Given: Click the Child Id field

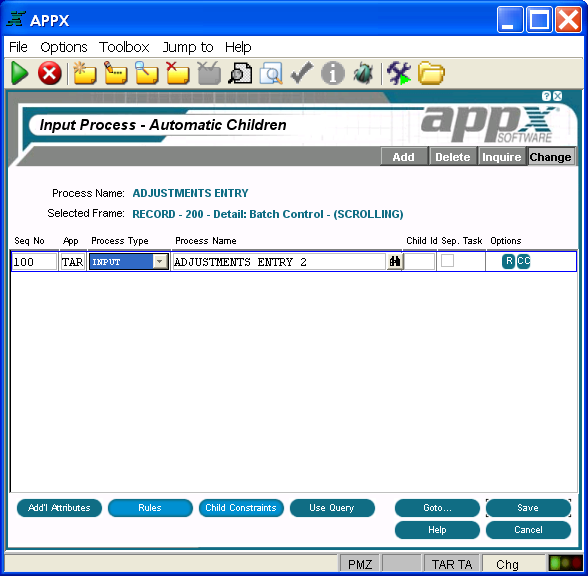Looking at the screenshot, I should click(420, 261).
